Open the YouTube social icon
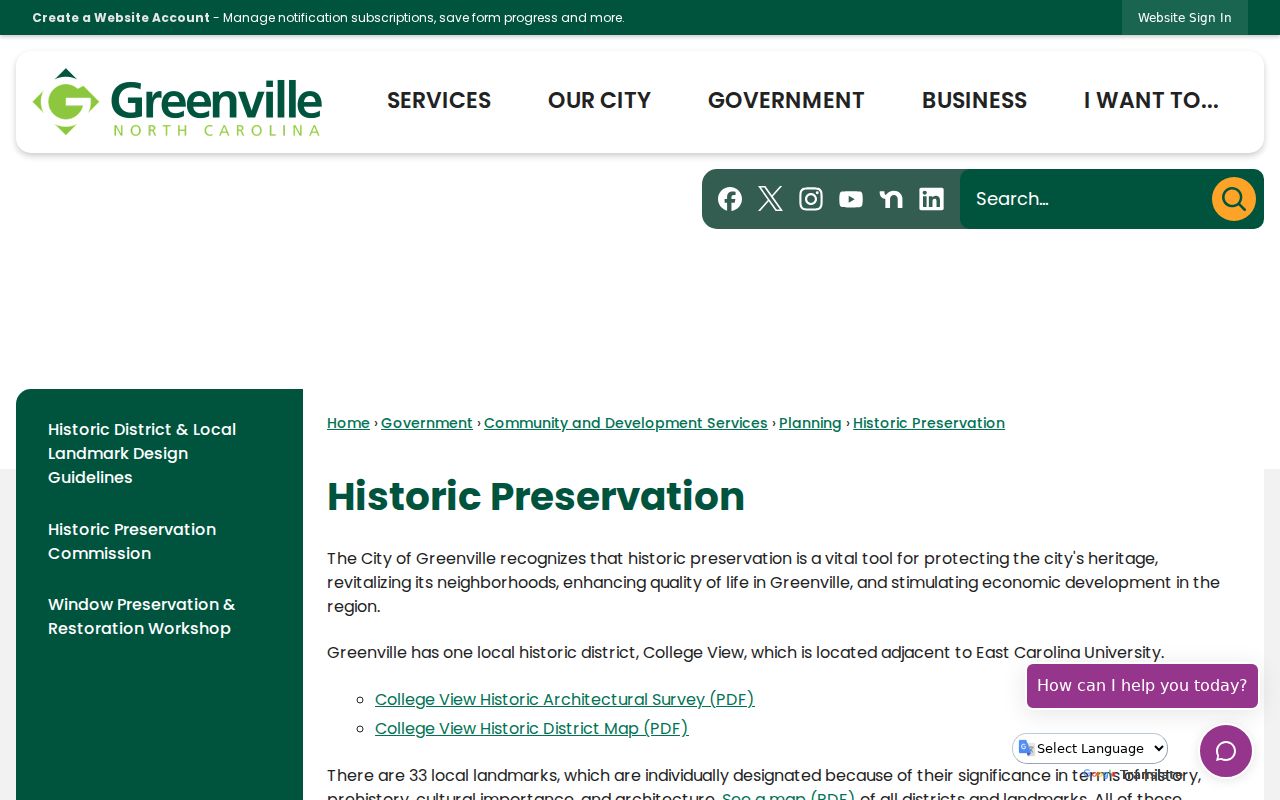 [851, 199]
